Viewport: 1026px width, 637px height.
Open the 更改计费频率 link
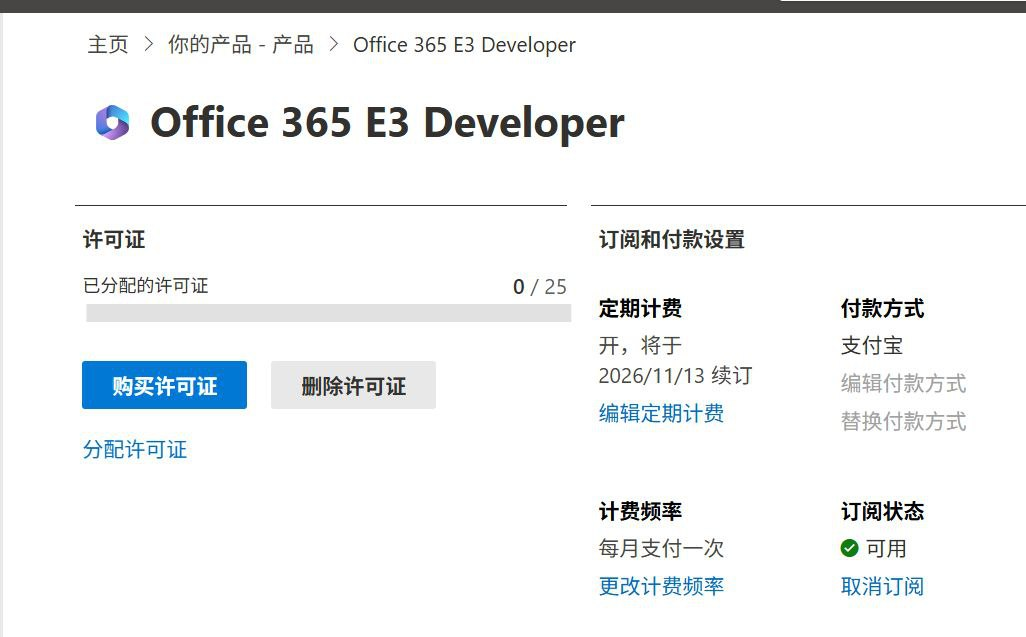pyautogui.click(x=661, y=586)
